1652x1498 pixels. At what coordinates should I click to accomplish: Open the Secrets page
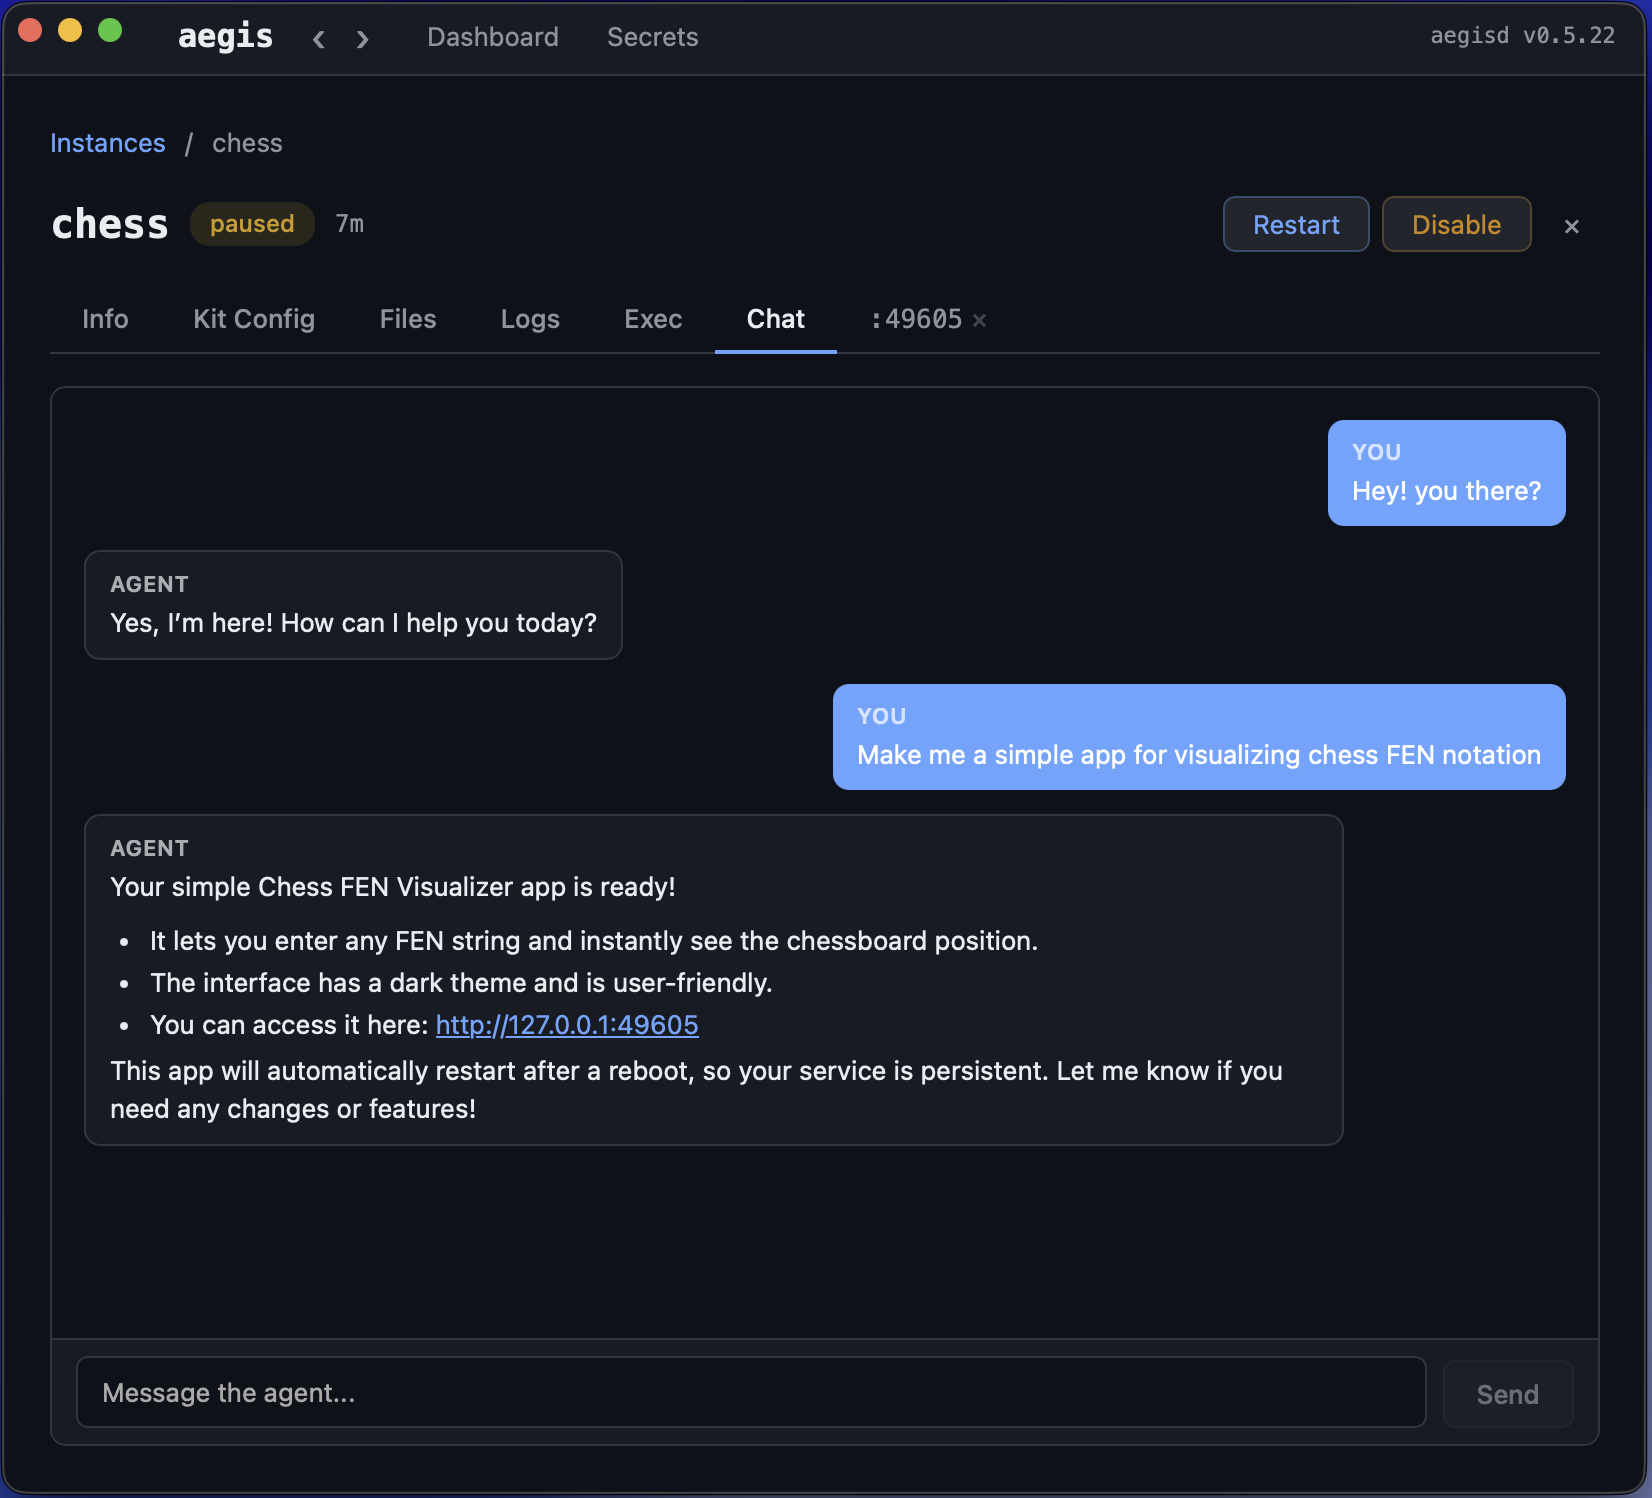tap(652, 37)
